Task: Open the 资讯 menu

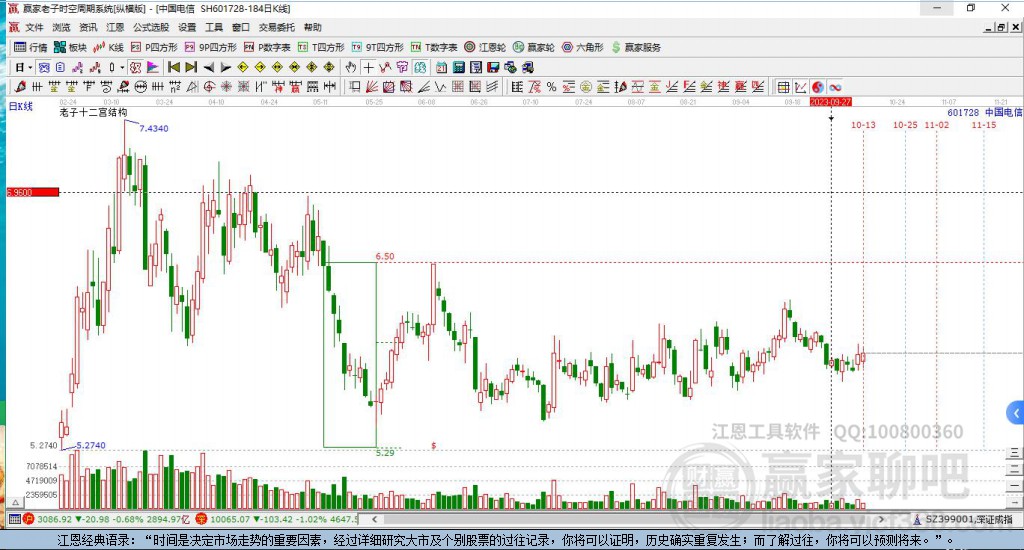Action: coord(88,27)
